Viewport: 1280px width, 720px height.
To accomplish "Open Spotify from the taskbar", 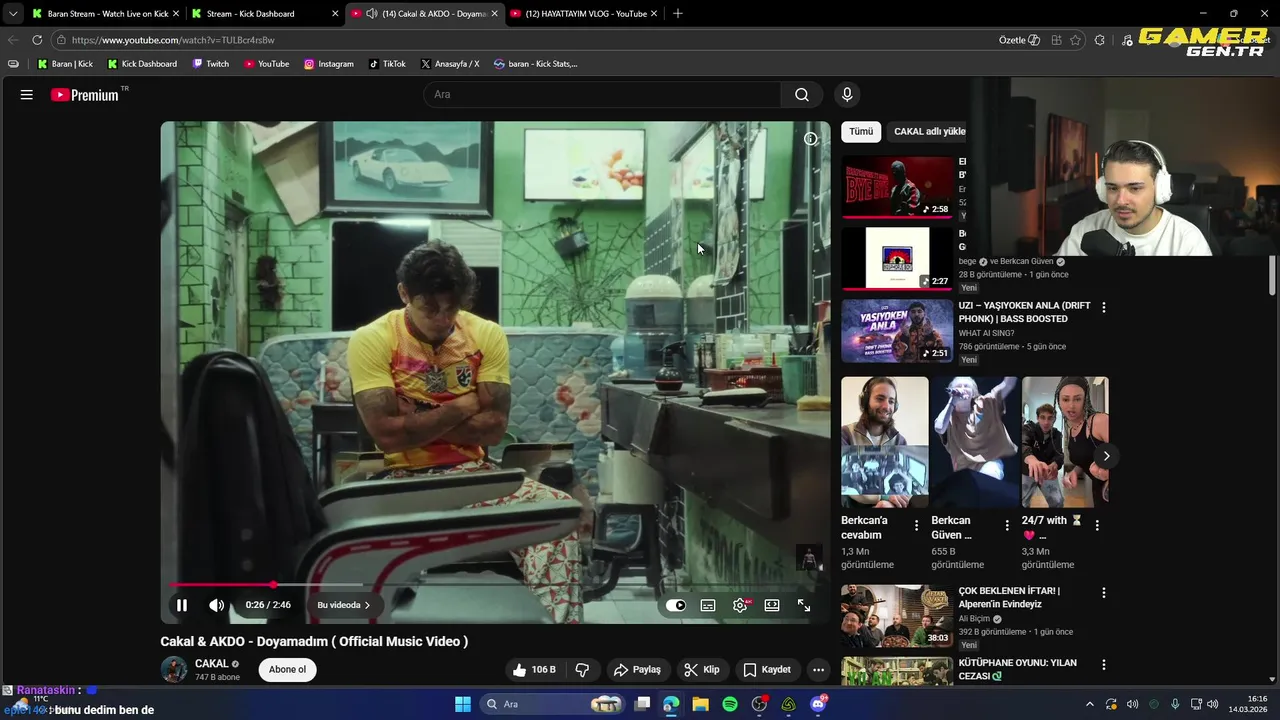I will point(730,704).
